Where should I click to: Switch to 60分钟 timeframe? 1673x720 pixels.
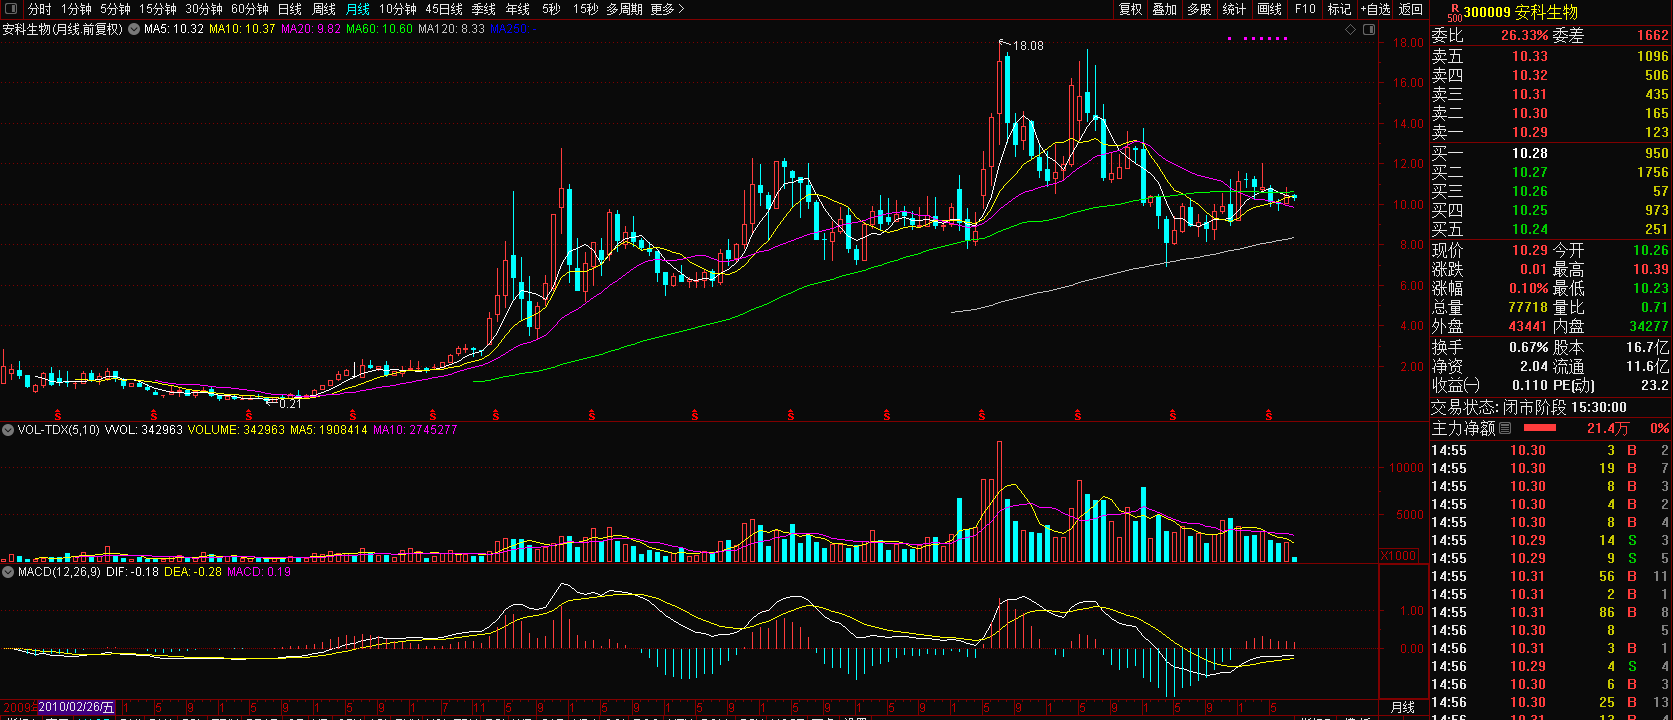point(250,9)
